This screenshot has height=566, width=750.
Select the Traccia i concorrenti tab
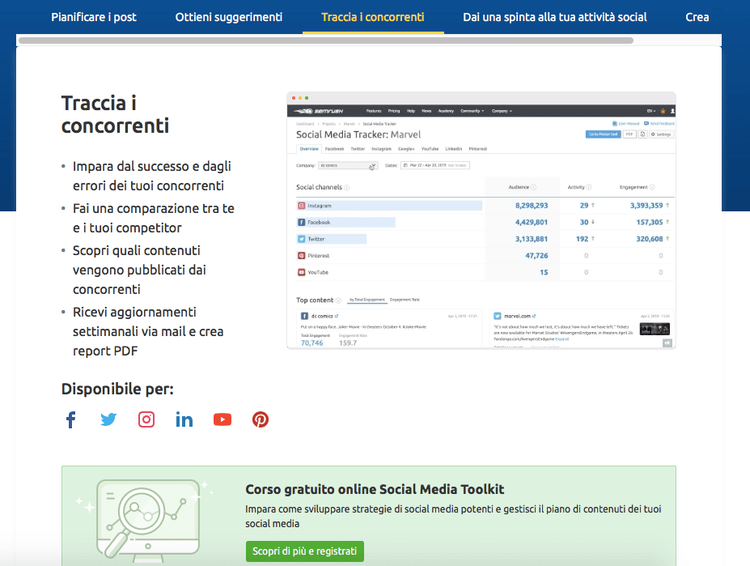coord(373,17)
